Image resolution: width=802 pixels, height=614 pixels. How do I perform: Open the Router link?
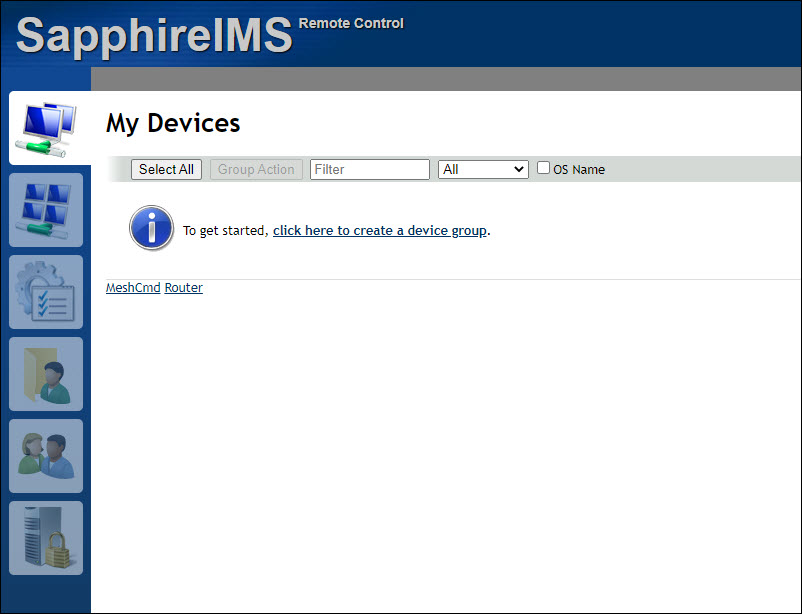pyautogui.click(x=183, y=287)
